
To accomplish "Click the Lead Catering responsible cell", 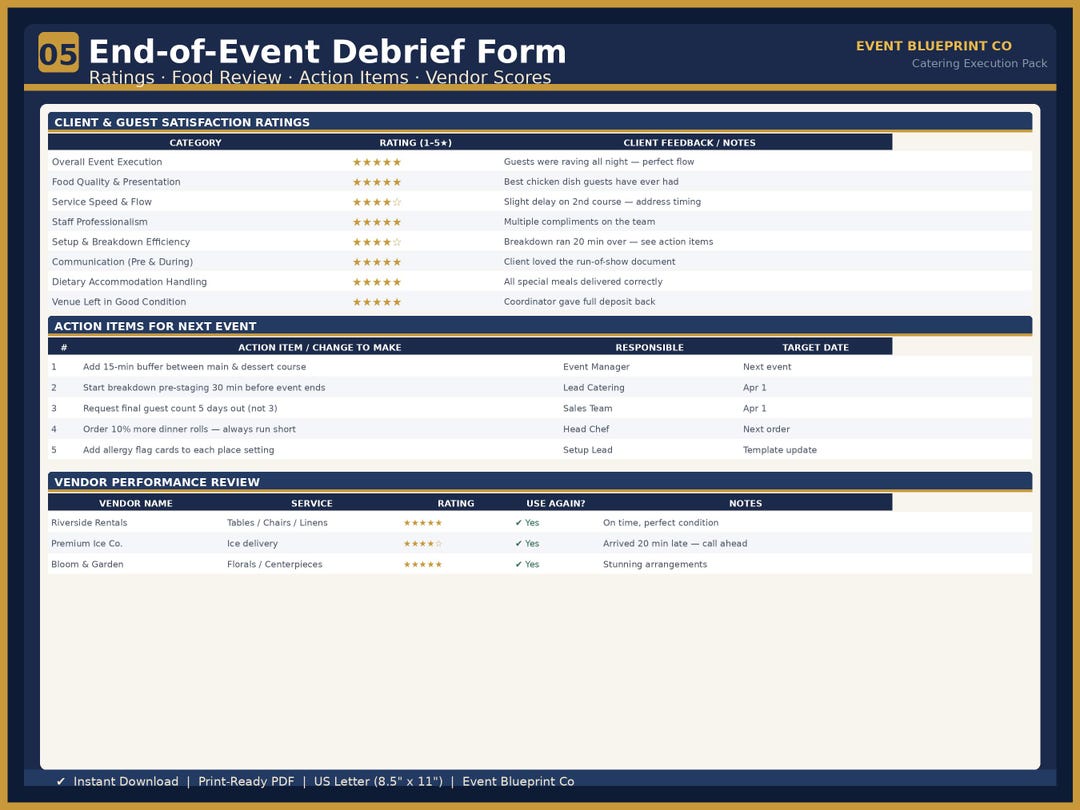I will [594, 388].
